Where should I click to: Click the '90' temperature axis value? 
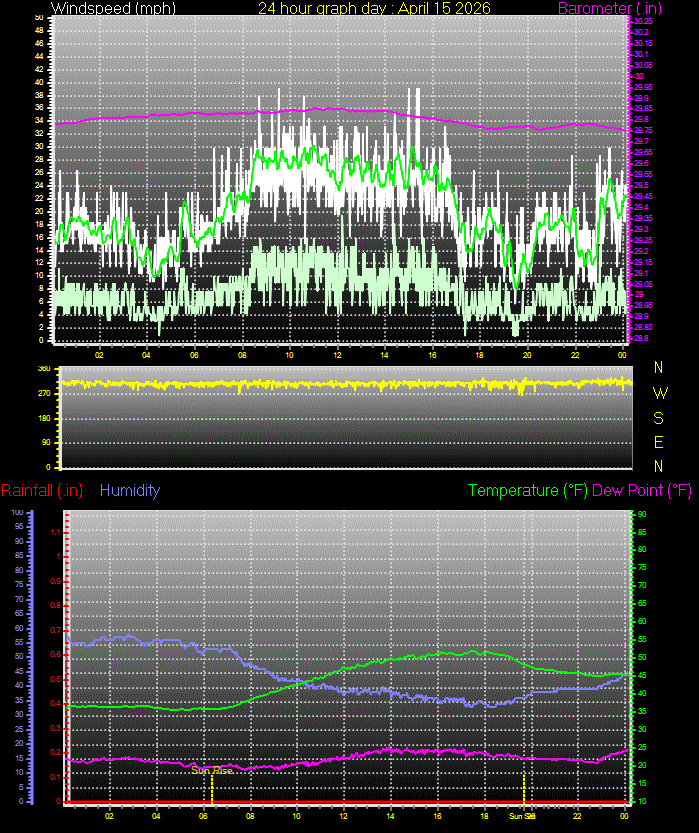pyautogui.click(x=642, y=514)
